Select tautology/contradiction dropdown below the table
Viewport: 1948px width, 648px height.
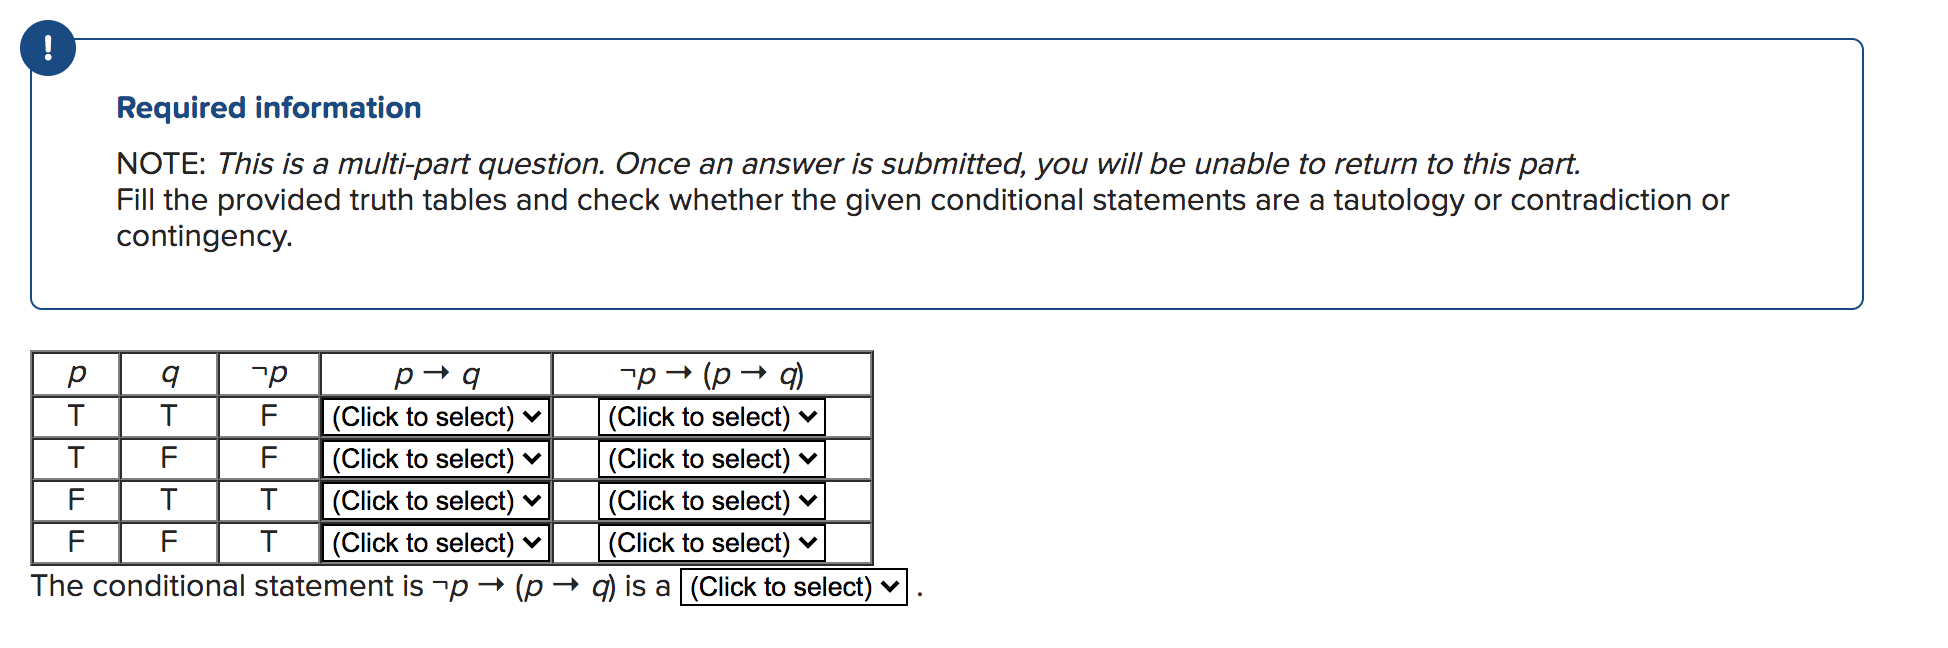(794, 587)
